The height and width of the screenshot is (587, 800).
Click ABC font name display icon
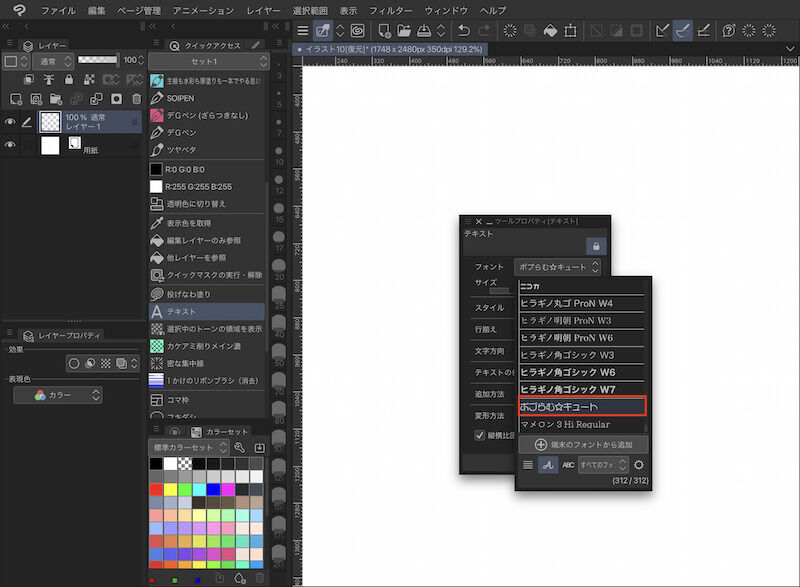coord(568,465)
